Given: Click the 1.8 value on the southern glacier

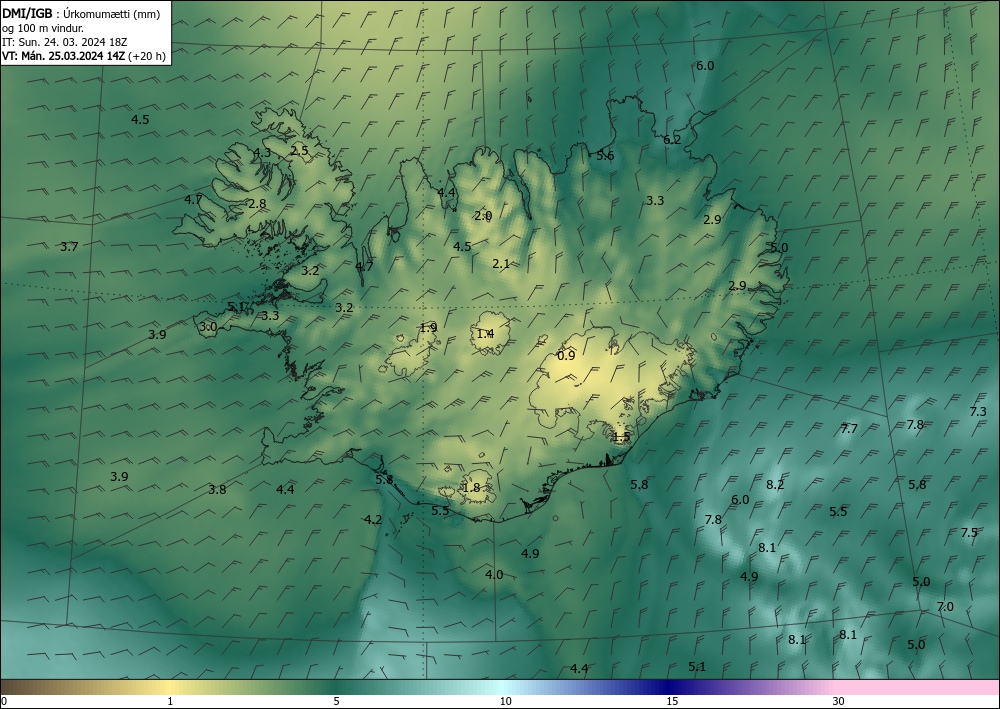Looking at the screenshot, I should coord(471,488).
